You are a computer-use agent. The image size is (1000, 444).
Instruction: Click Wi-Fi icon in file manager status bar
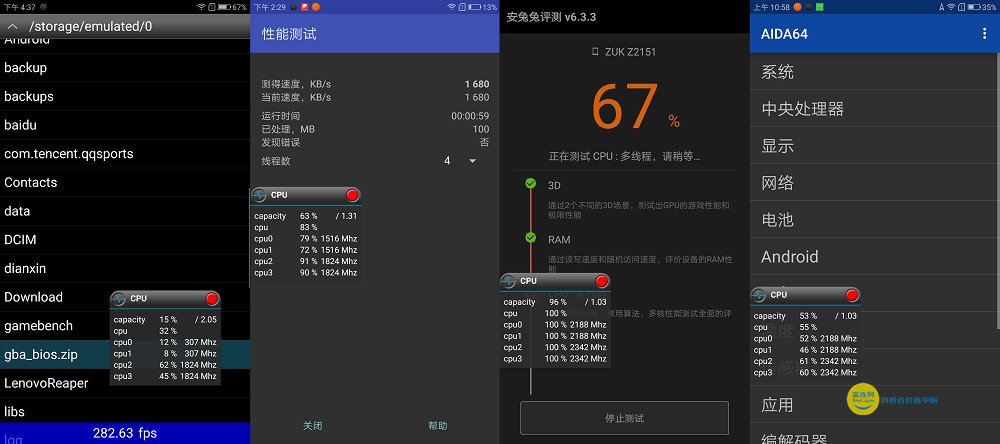202,7
